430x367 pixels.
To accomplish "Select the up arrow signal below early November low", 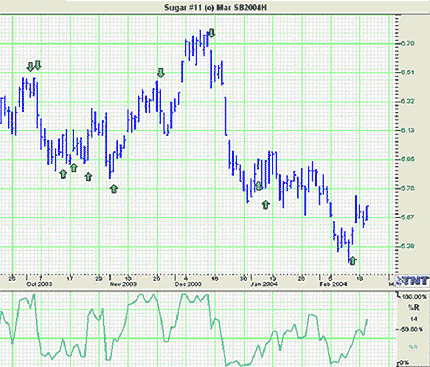I will pyautogui.click(x=114, y=189).
